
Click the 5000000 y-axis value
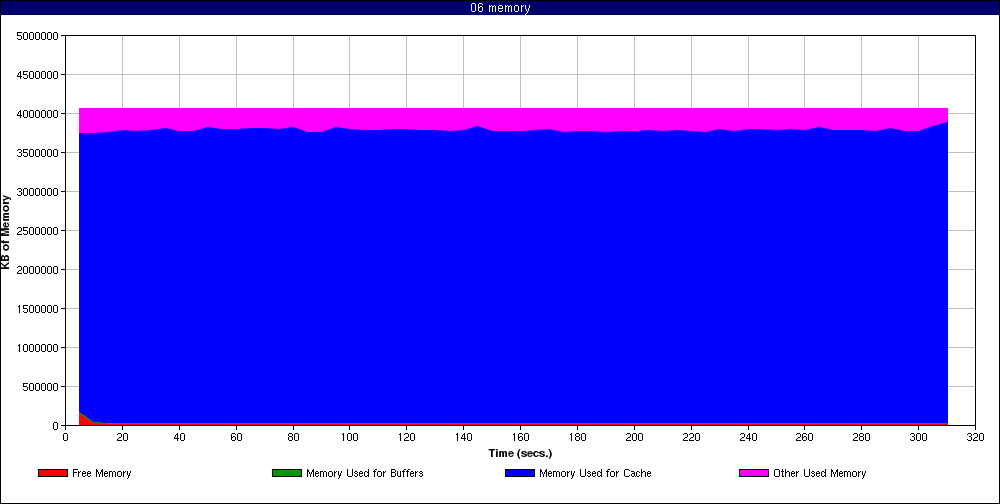(x=40, y=36)
